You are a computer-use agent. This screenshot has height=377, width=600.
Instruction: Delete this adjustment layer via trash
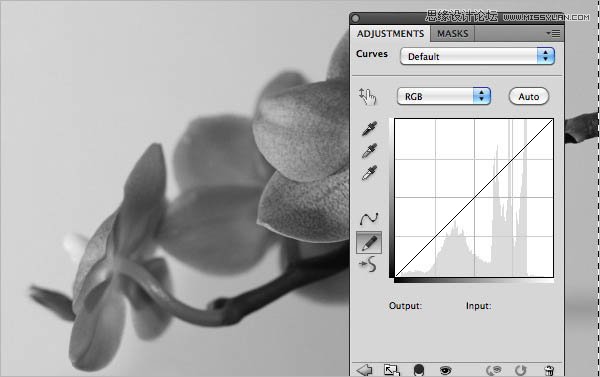click(549, 370)
